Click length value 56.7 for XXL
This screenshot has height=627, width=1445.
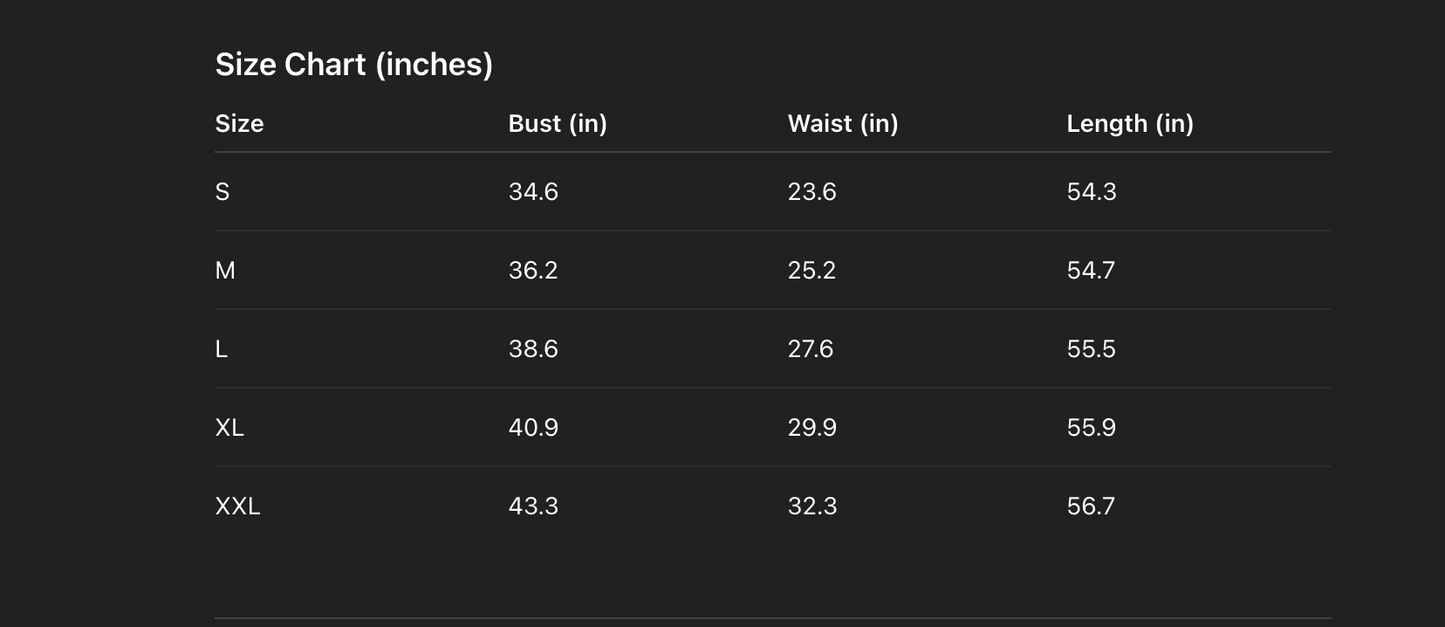(1090, 506)
